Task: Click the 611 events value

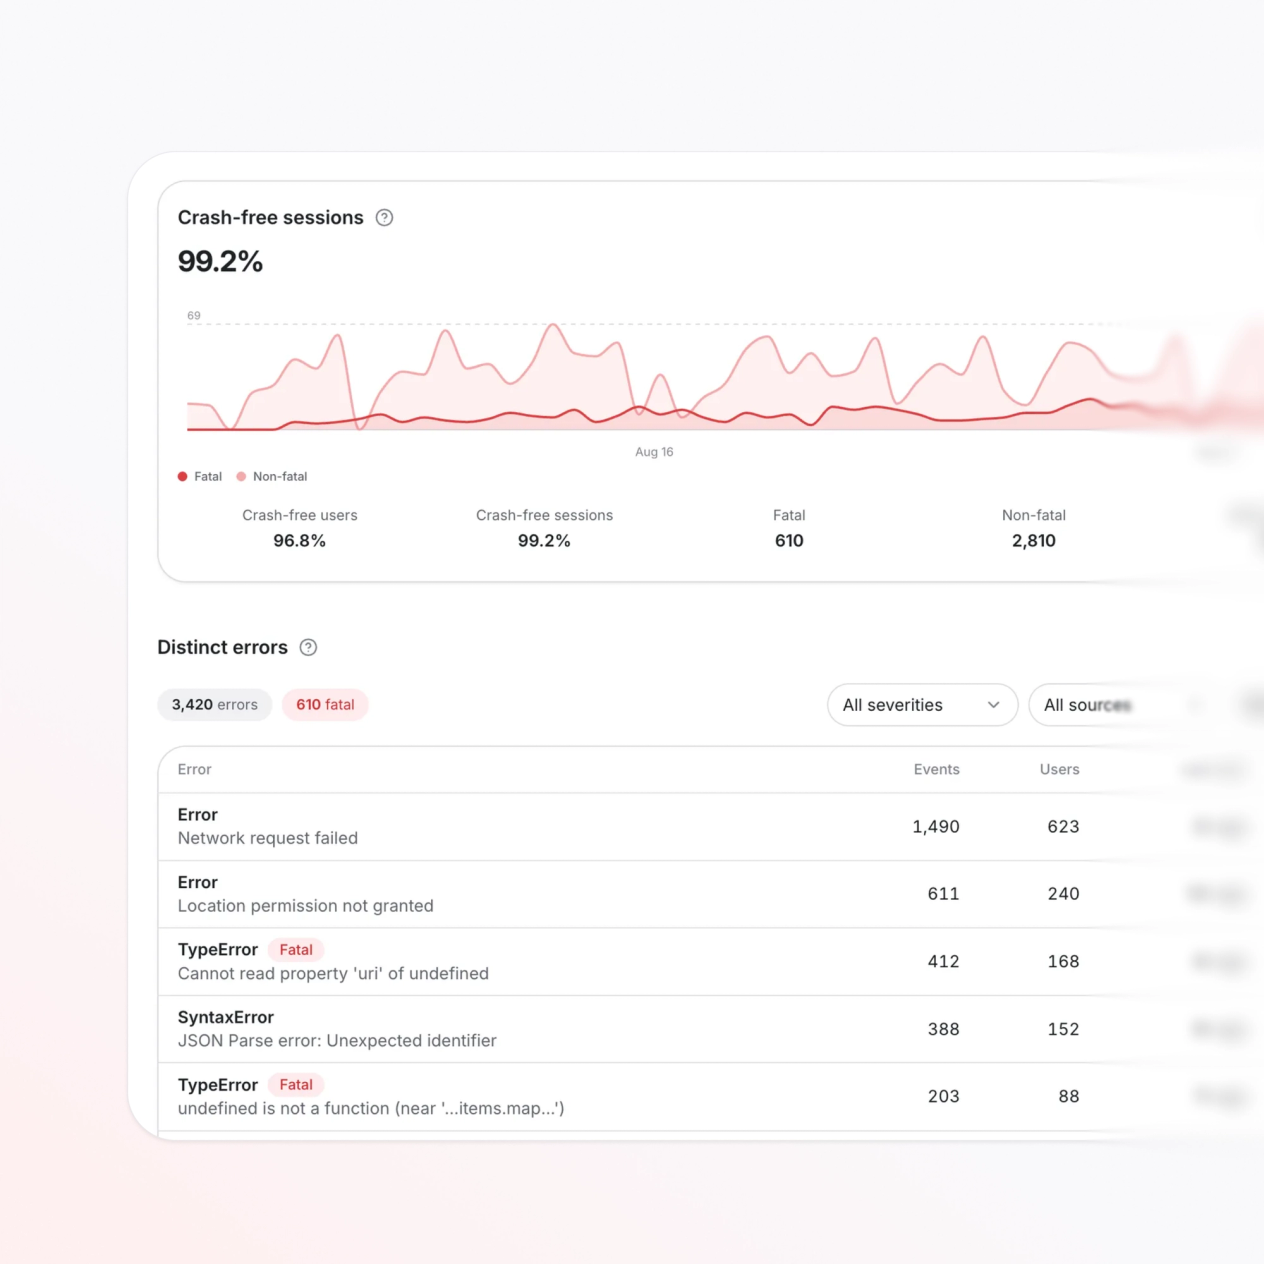Action: pyautogui.click(x=943, y=894)
